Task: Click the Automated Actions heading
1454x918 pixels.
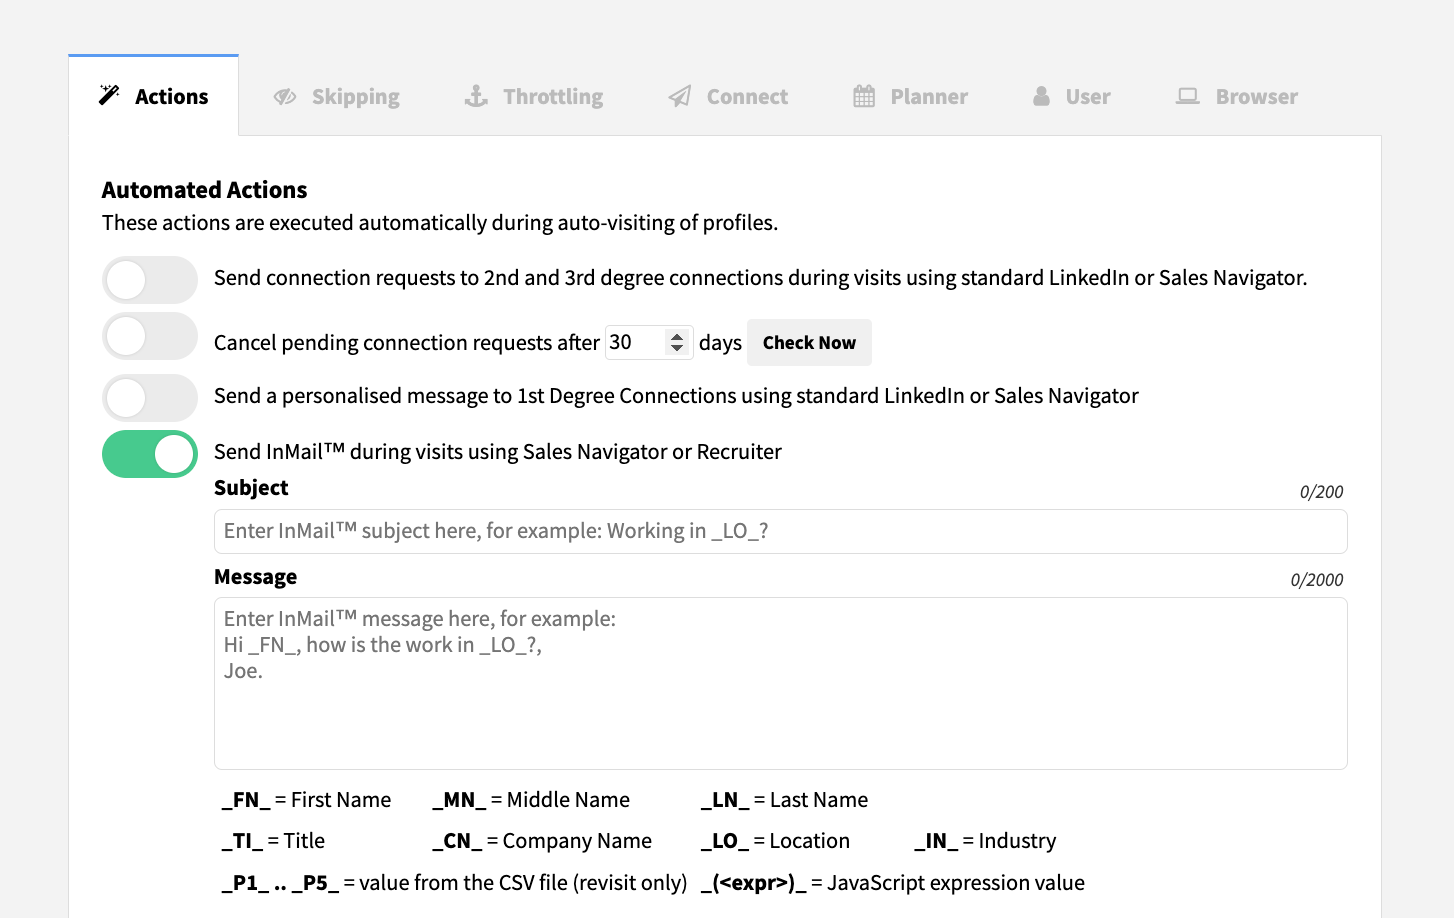Action: [x=204, y=190]
